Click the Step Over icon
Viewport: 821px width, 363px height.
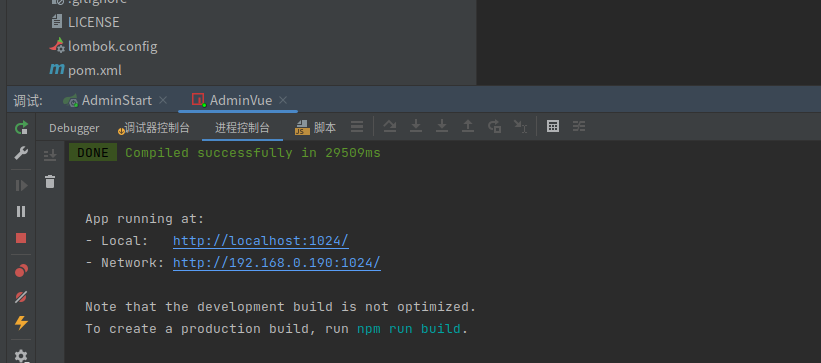click(x=390, y=126)
